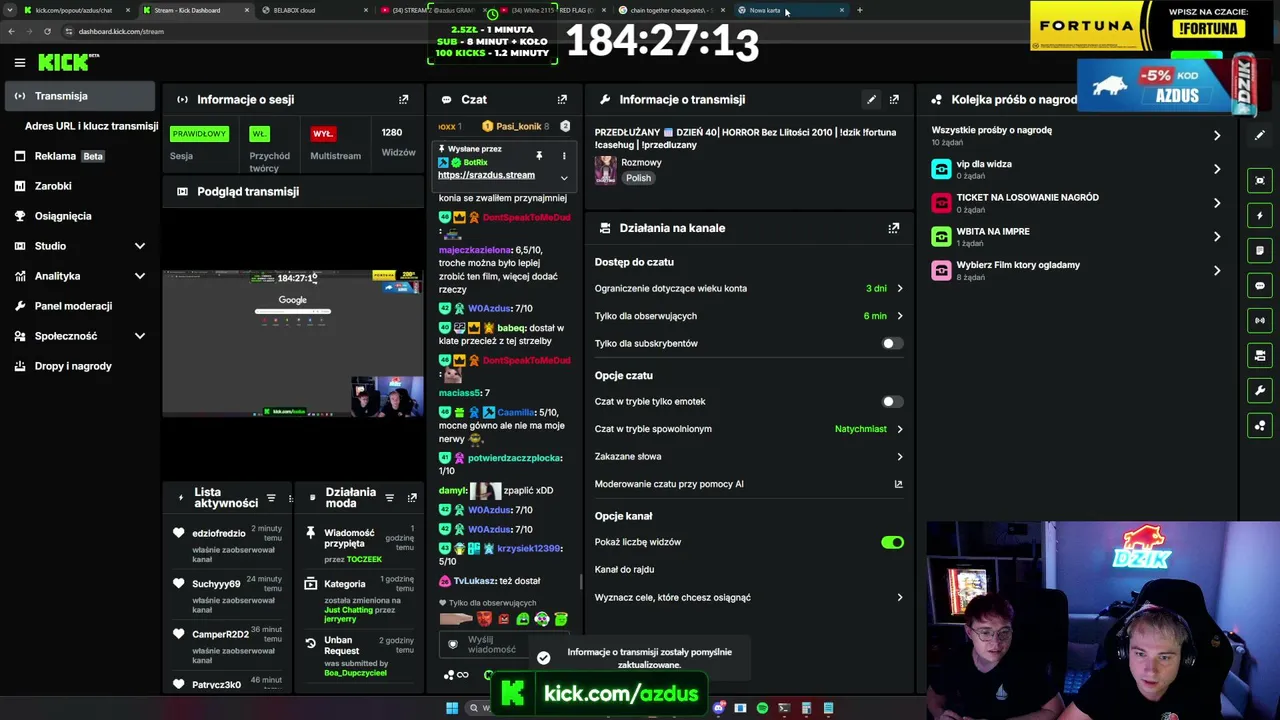Open the three-dot menu on the pinned message
The height and width of the screenshot is (720, 1280).
(x=564, y=156)
